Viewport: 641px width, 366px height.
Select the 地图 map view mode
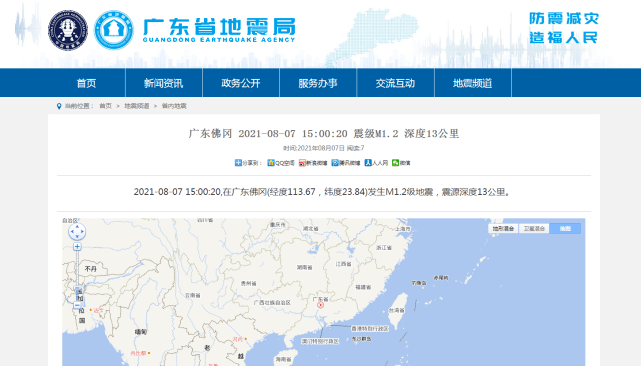coord(565,229)
